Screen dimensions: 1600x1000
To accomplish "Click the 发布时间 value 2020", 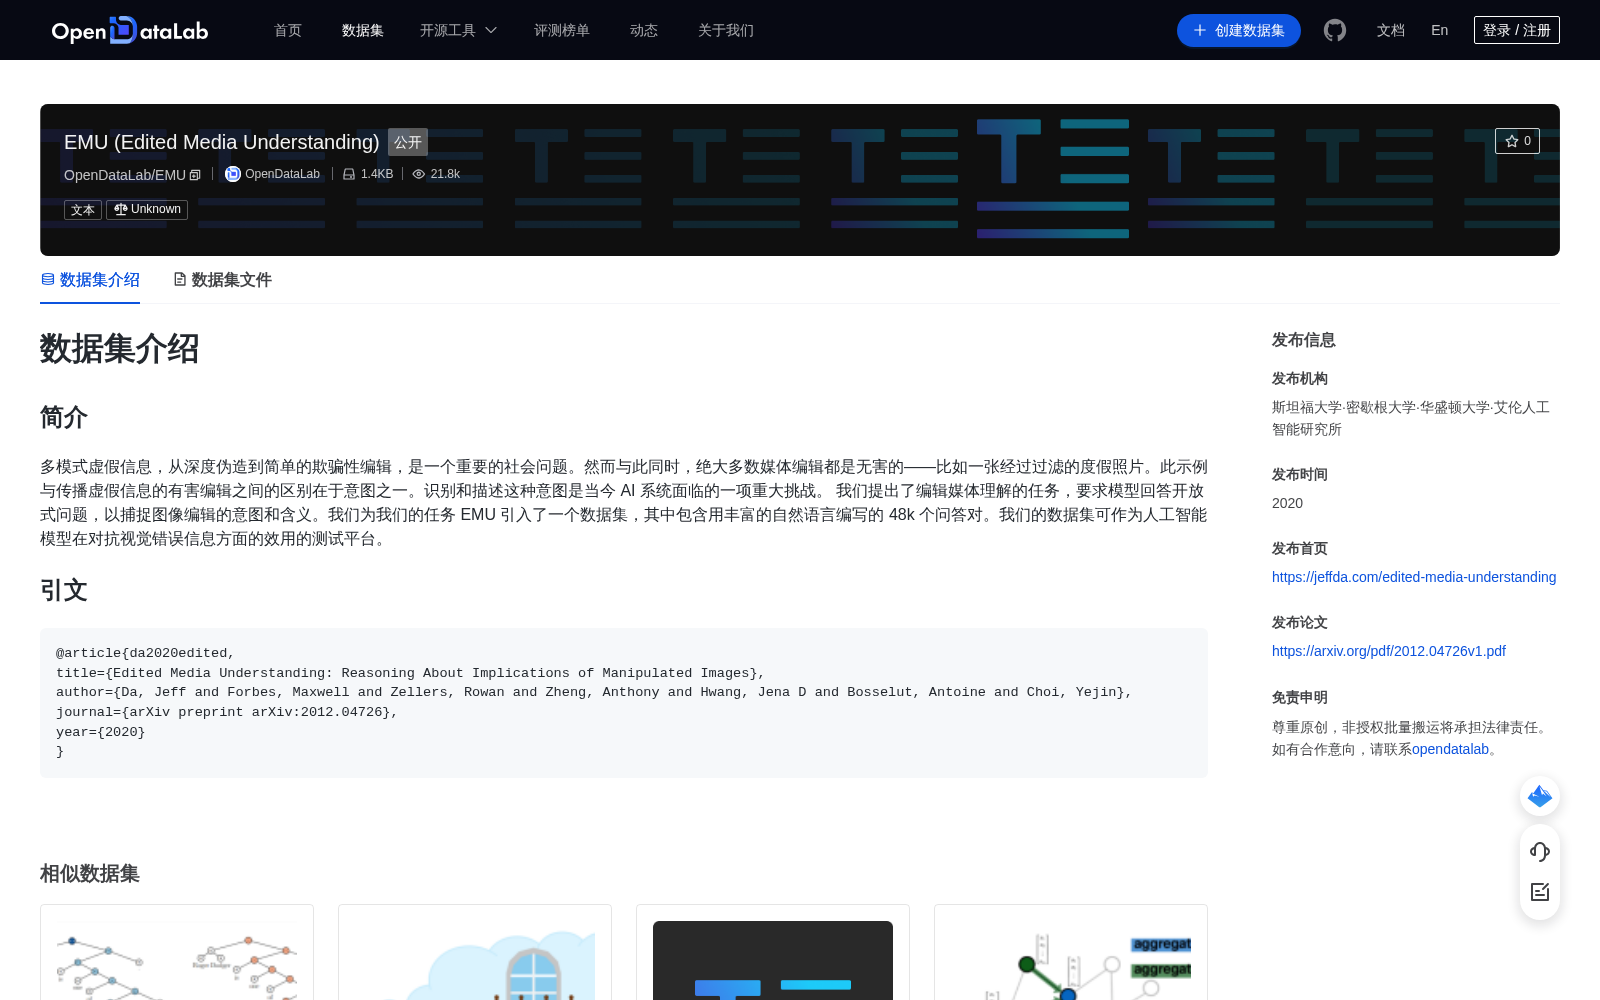I will tap(1287, 503).
